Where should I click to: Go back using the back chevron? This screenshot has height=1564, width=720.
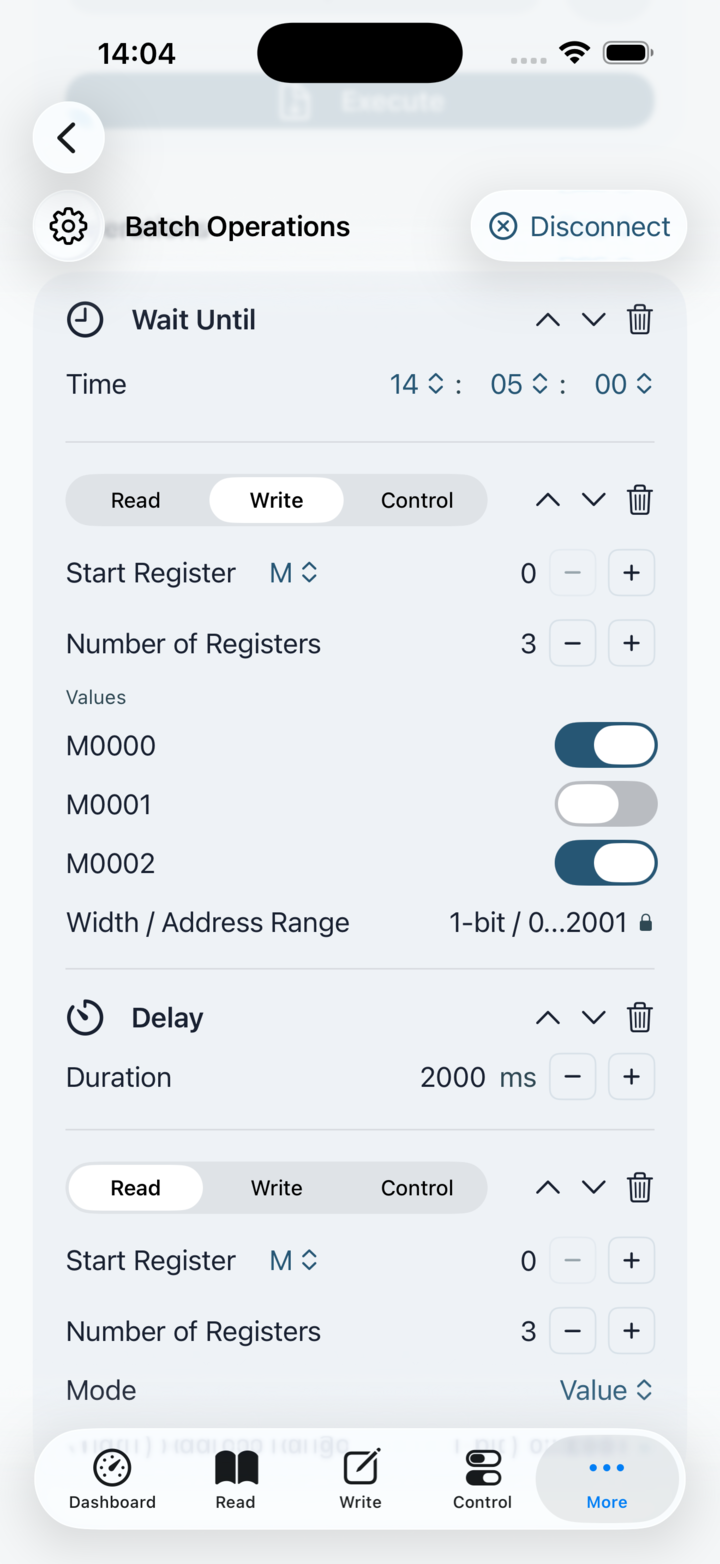(68, 138)
